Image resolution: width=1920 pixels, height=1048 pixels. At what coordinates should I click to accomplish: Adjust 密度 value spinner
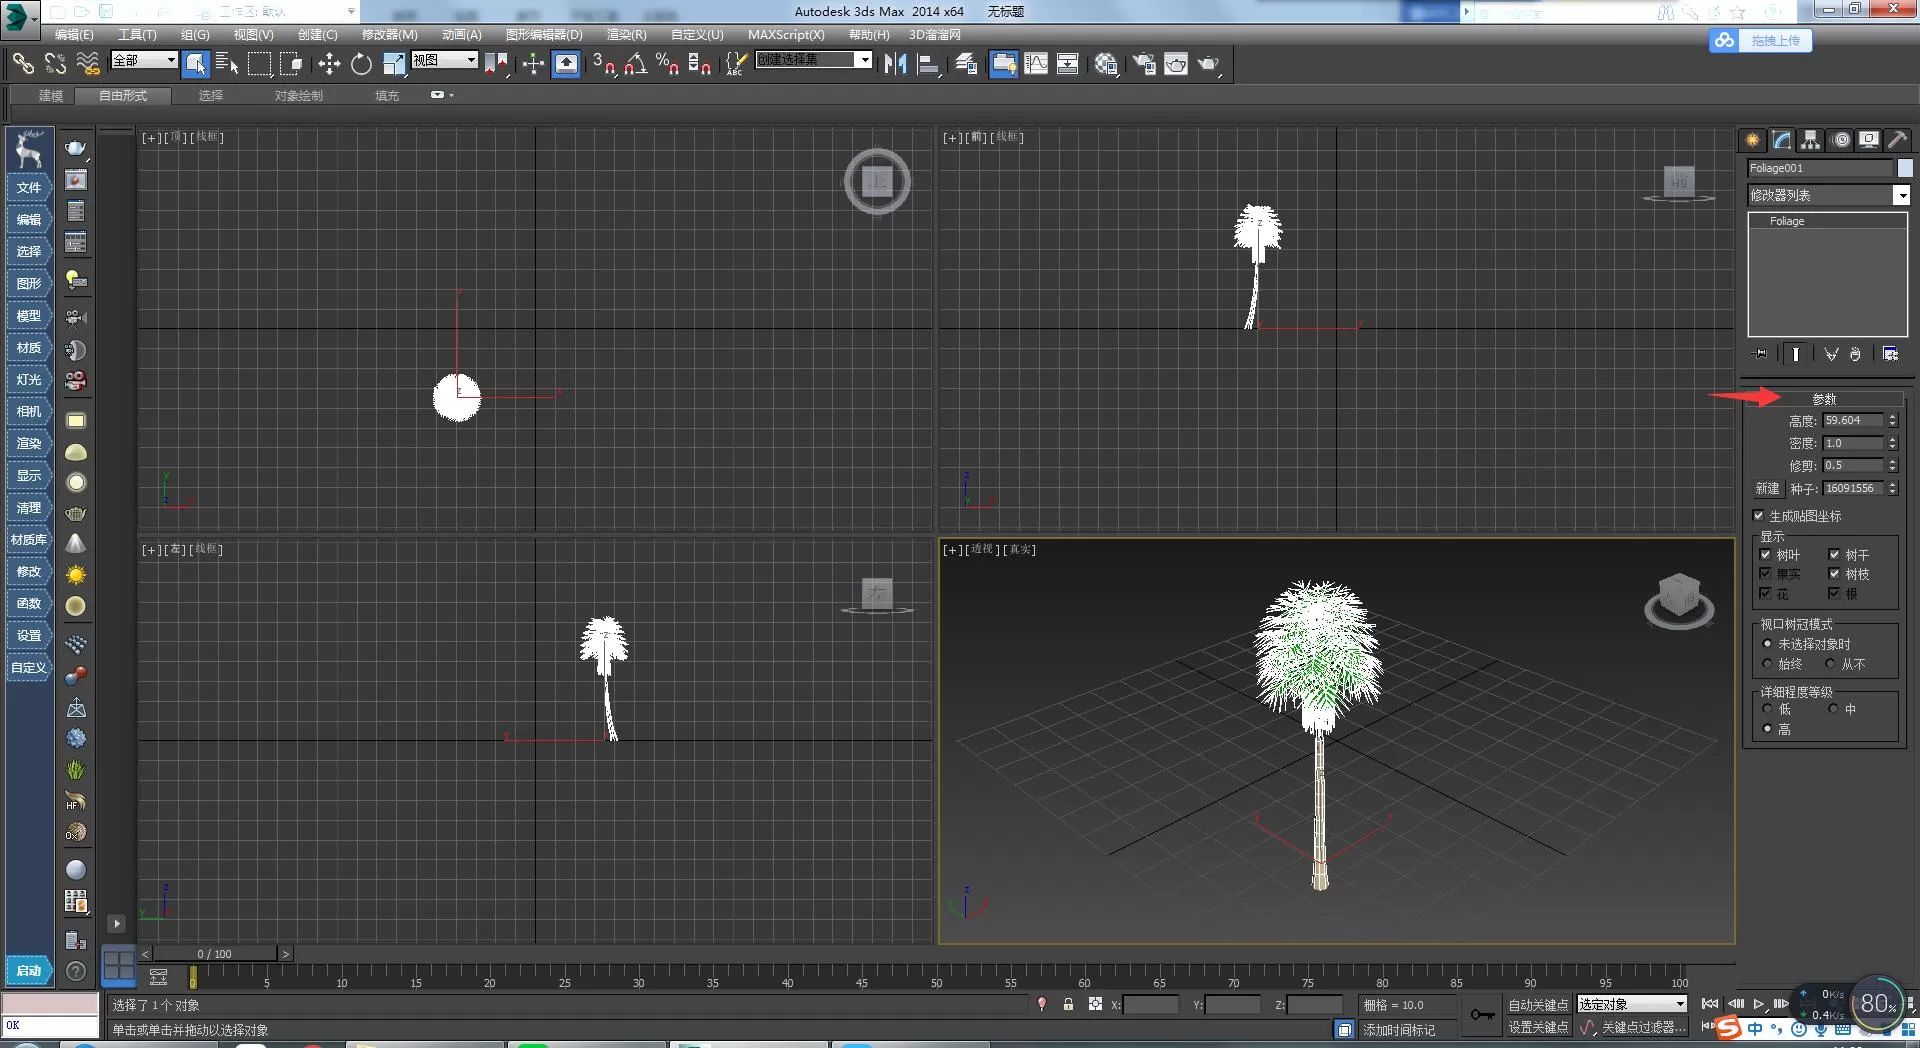click(x=1893, y=443)
